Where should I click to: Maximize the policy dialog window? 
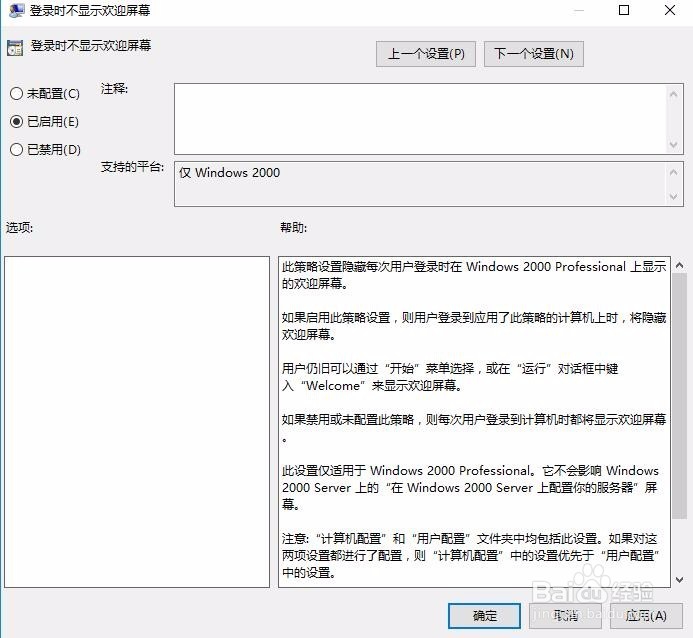click(x=624, y=10)
